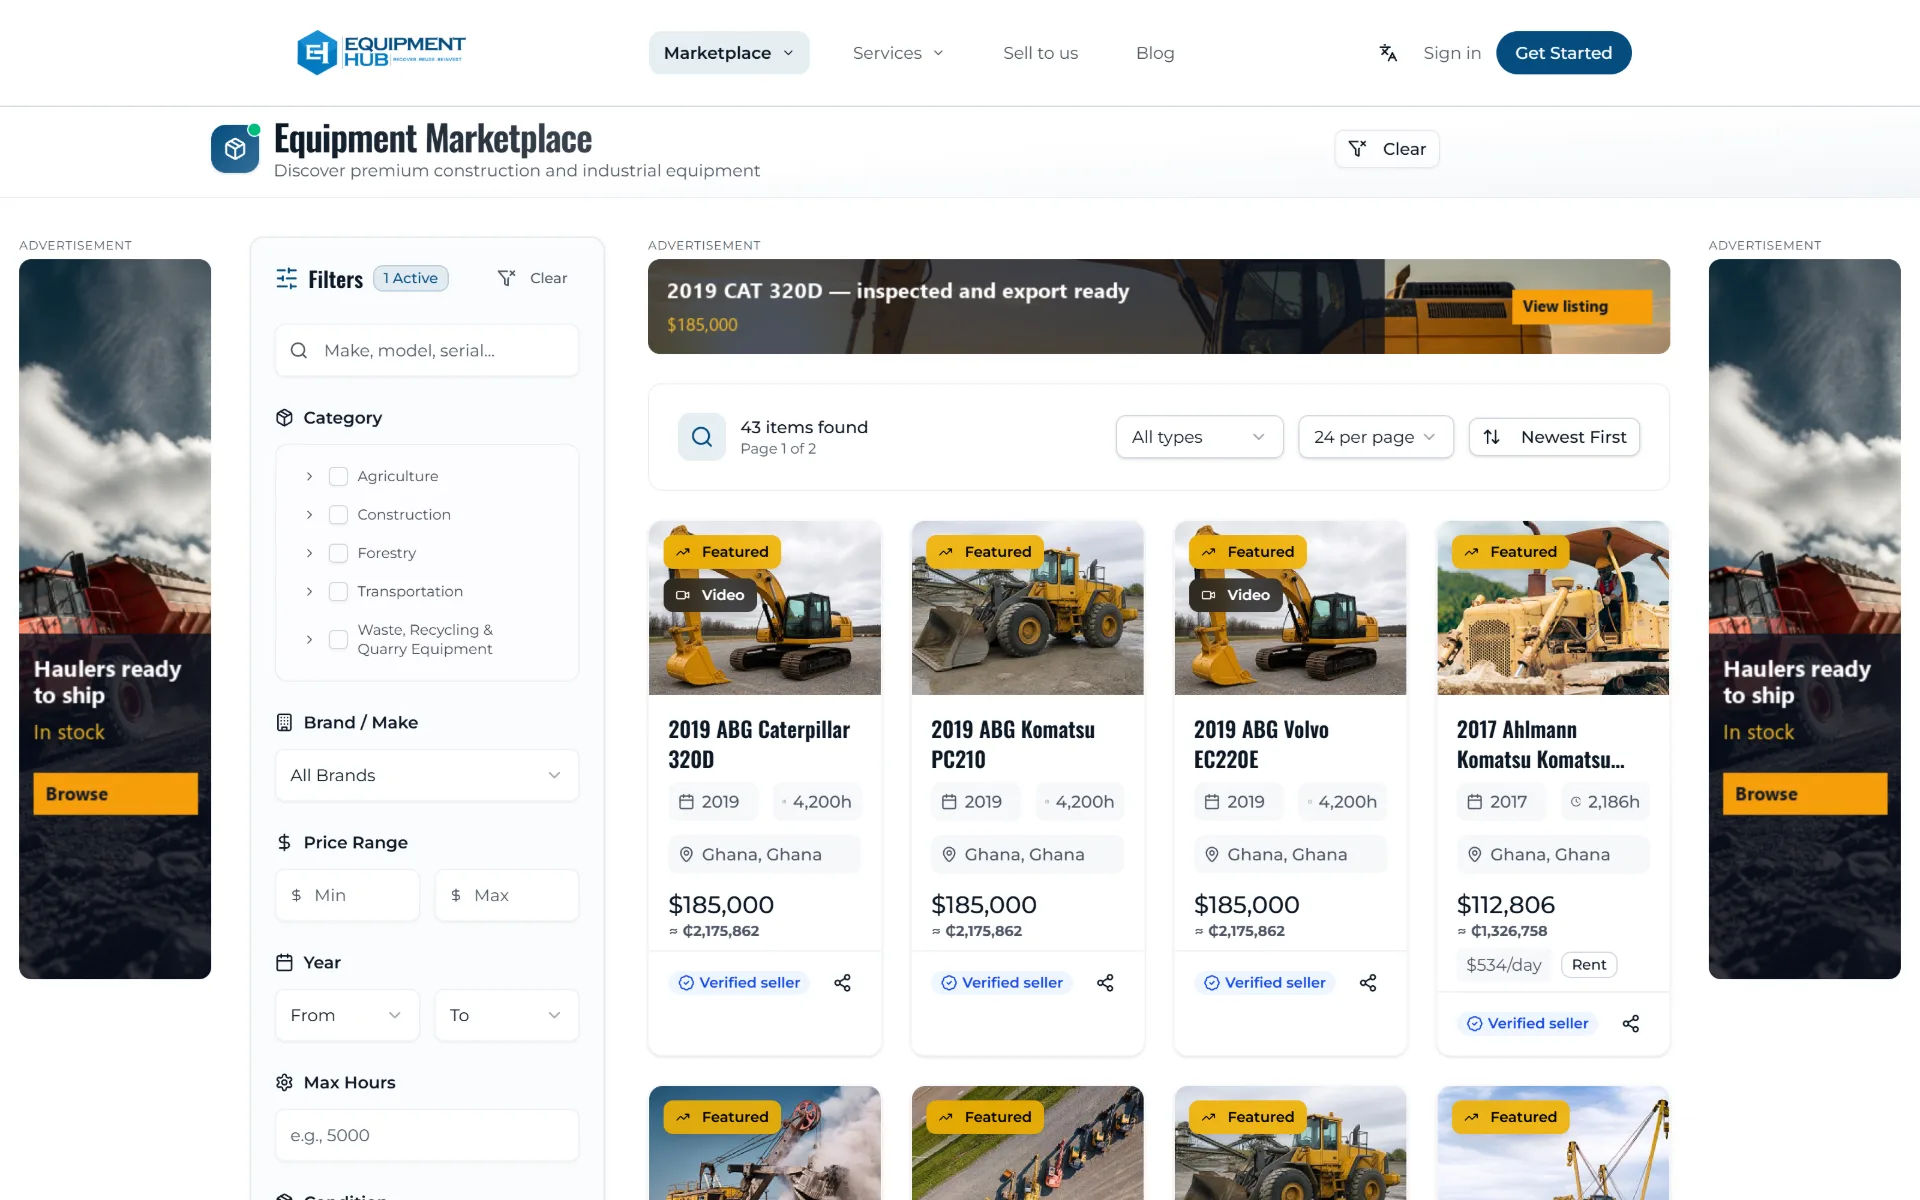Click the Featured badge on the Ahlmann Komatsu card
Screen dimensions: 1920x1200
point(1511,552)
